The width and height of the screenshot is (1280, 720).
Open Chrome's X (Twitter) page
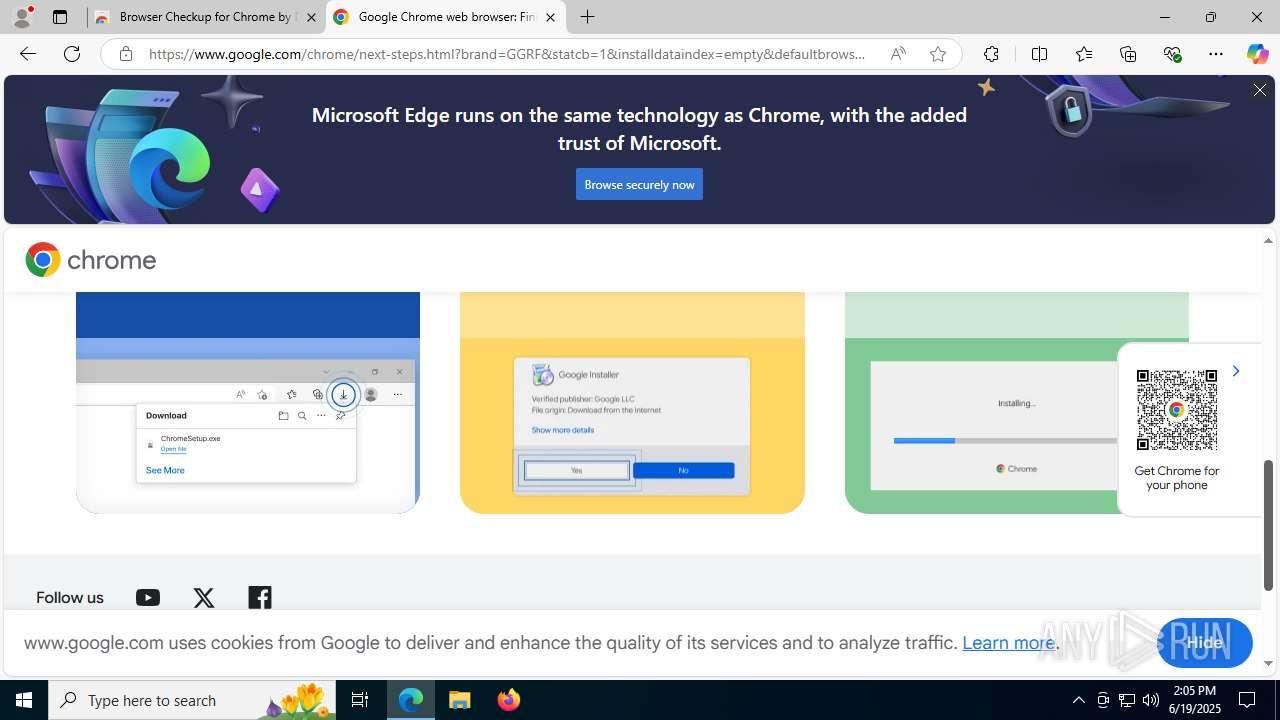(x=204, y=598)
